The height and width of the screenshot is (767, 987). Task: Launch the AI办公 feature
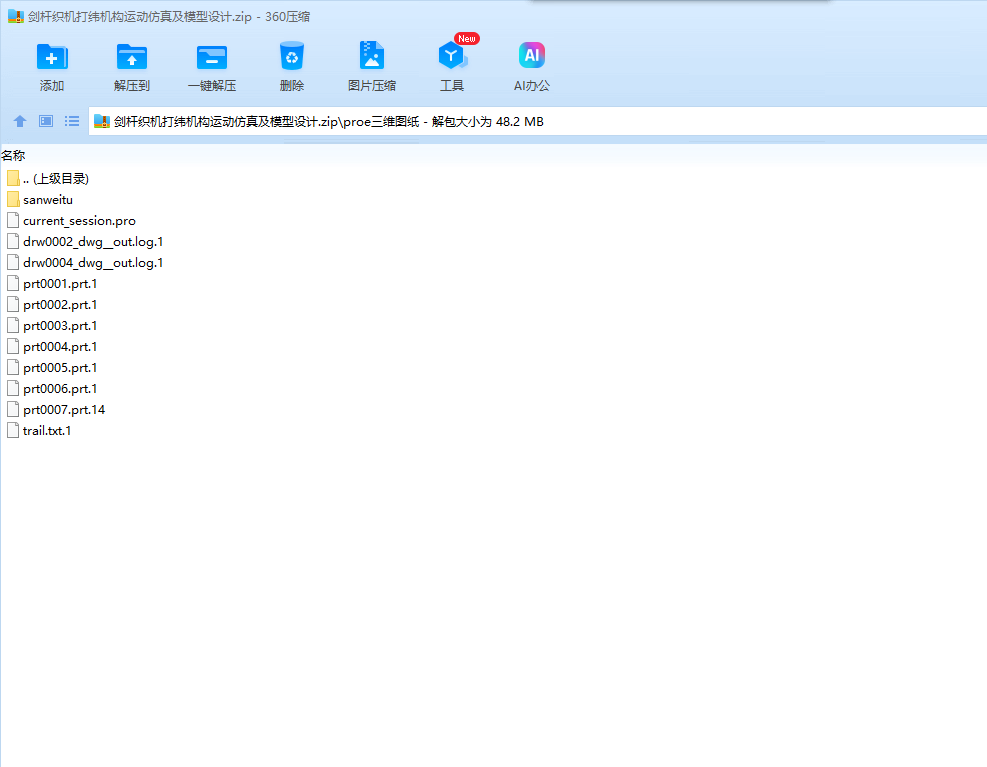point(531,66)
